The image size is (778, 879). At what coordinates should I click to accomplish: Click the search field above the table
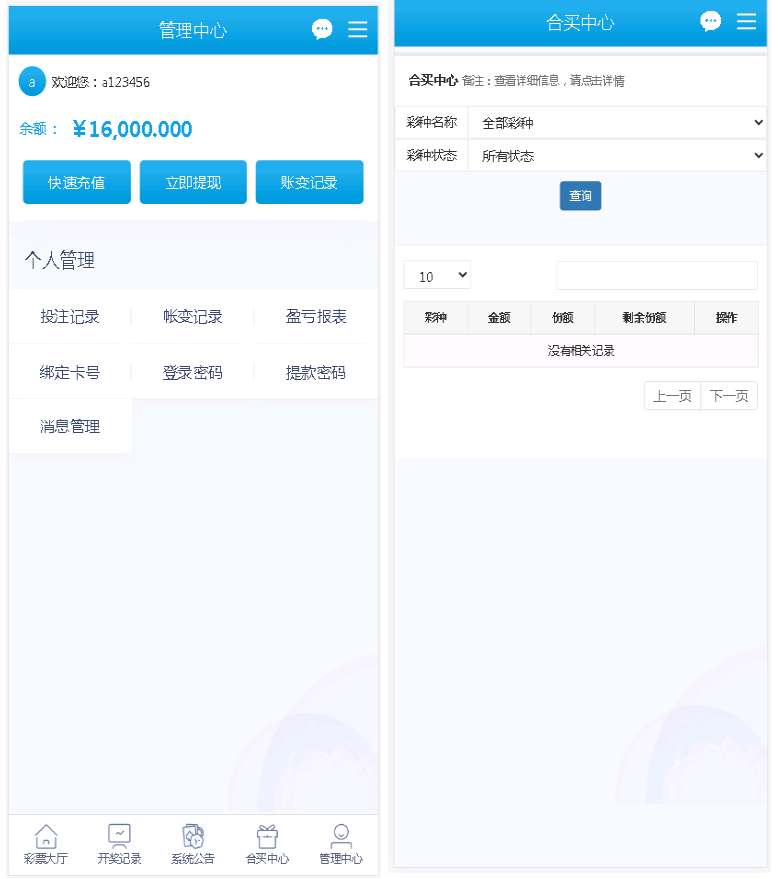click(657, 276)
